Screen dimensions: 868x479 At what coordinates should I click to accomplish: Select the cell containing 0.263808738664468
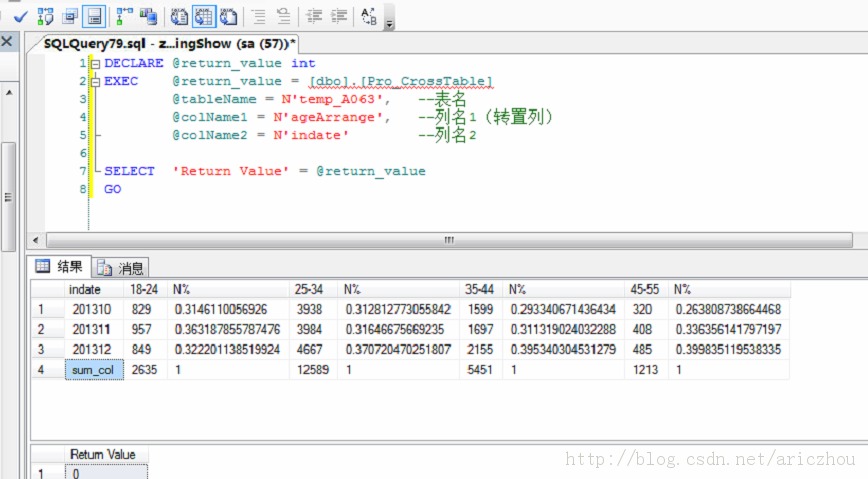[x=728, y=310]
